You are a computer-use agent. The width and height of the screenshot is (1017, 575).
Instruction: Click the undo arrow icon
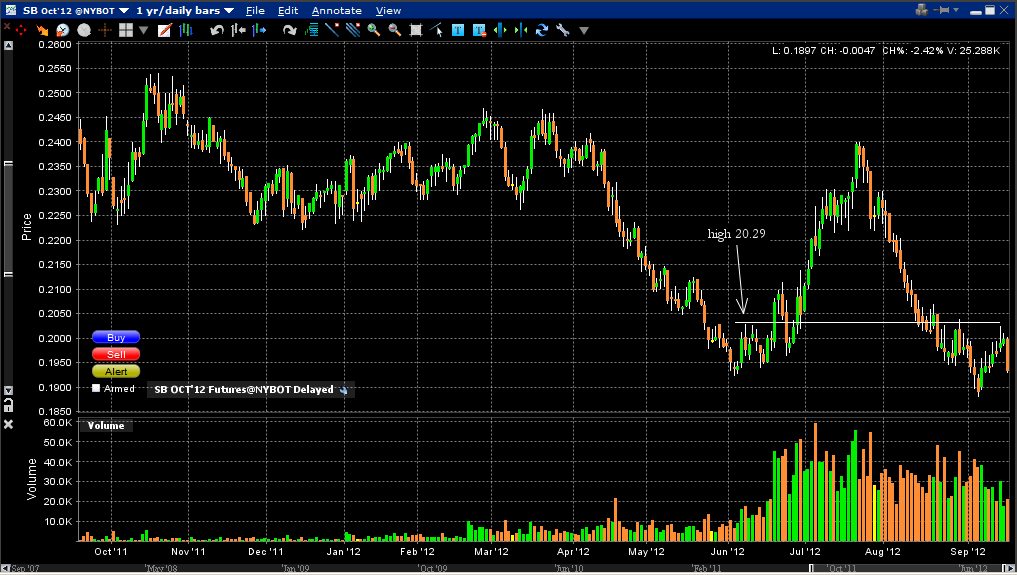(x=217, y=30)
